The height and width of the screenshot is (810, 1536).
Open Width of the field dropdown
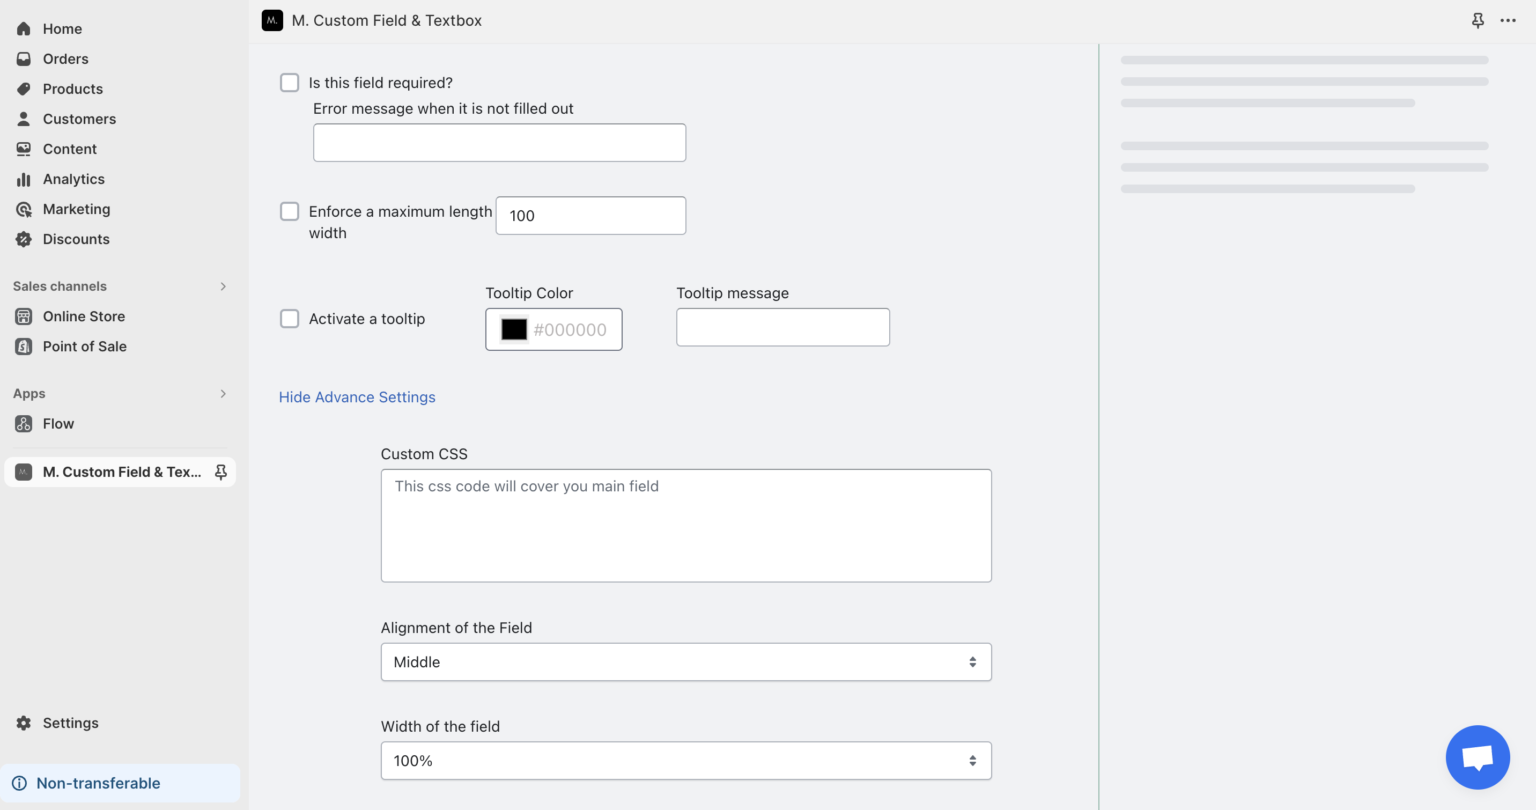[686, 761]
